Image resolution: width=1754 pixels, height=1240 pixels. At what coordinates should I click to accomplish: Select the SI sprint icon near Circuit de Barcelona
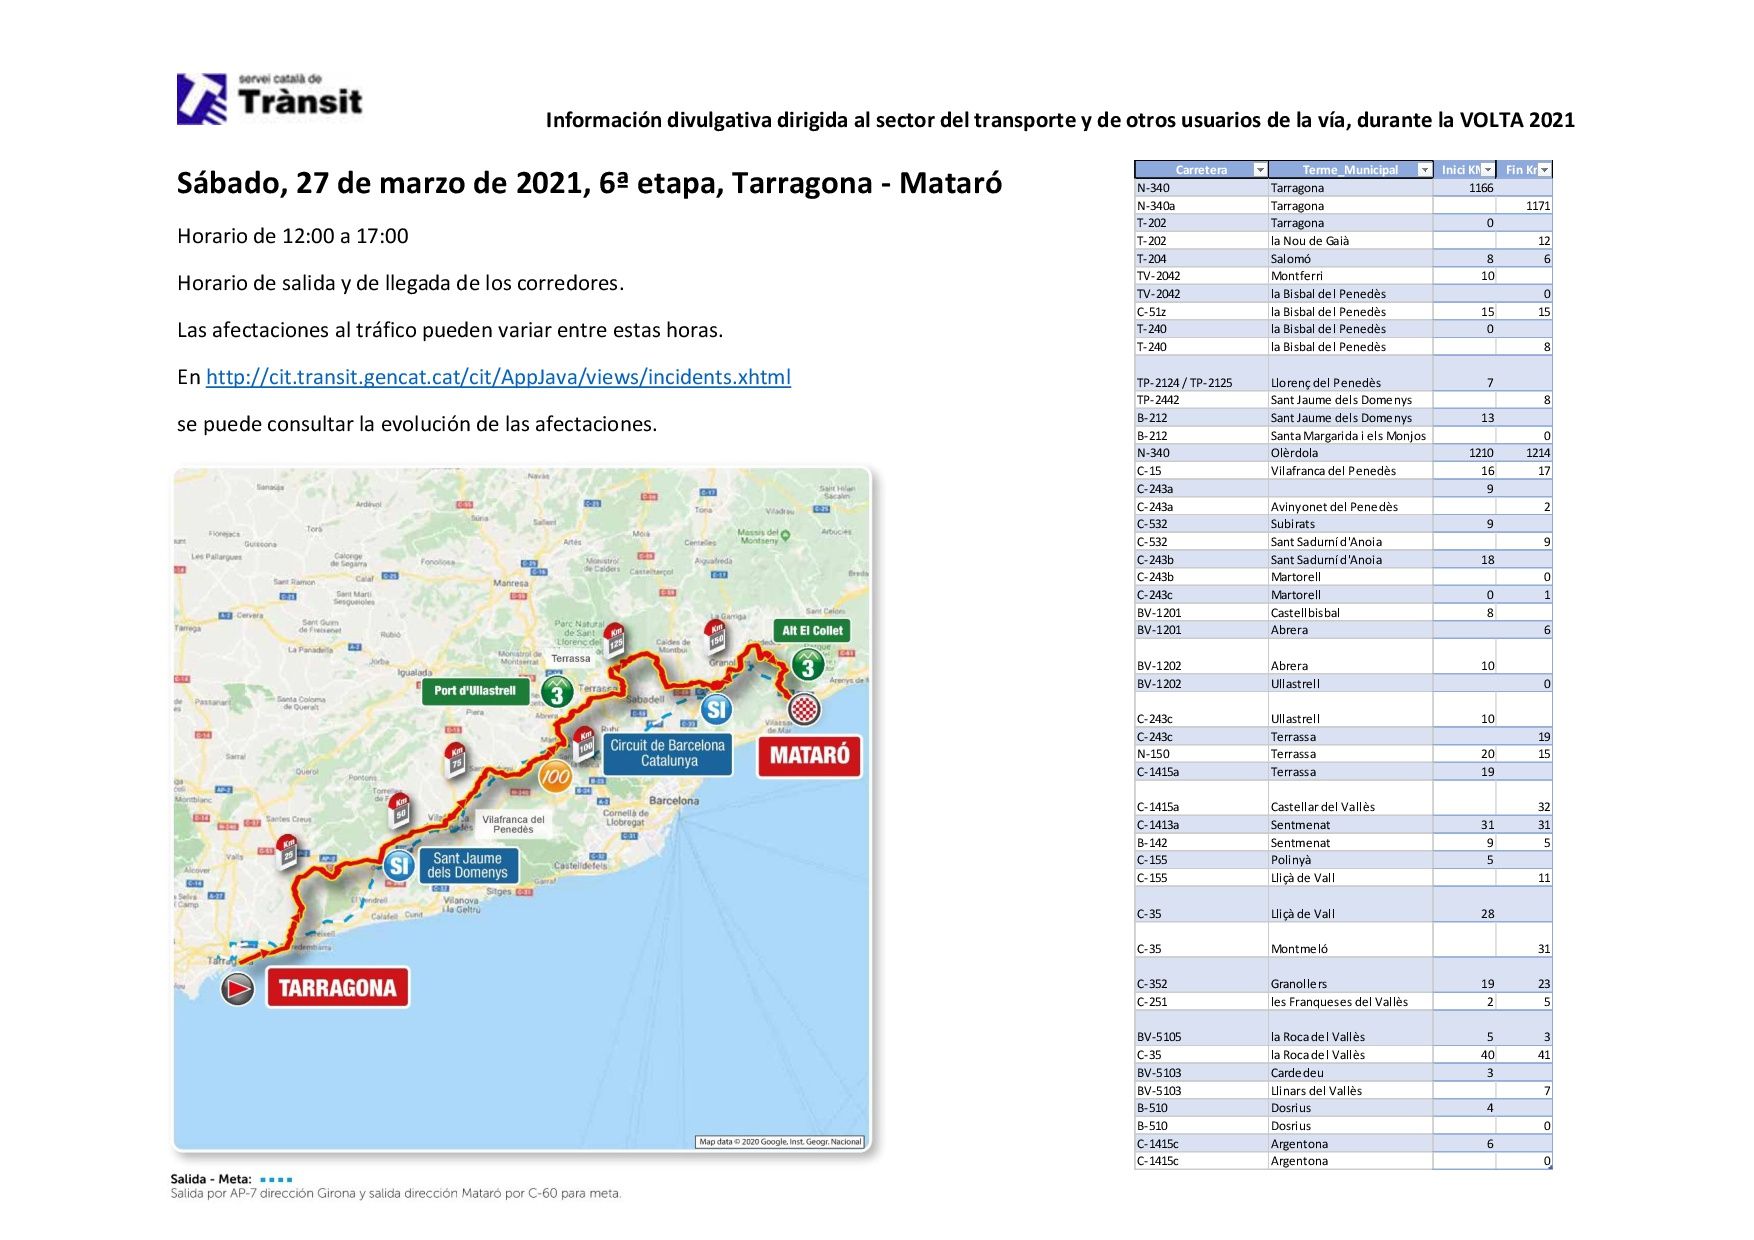[x=716, y=709]
